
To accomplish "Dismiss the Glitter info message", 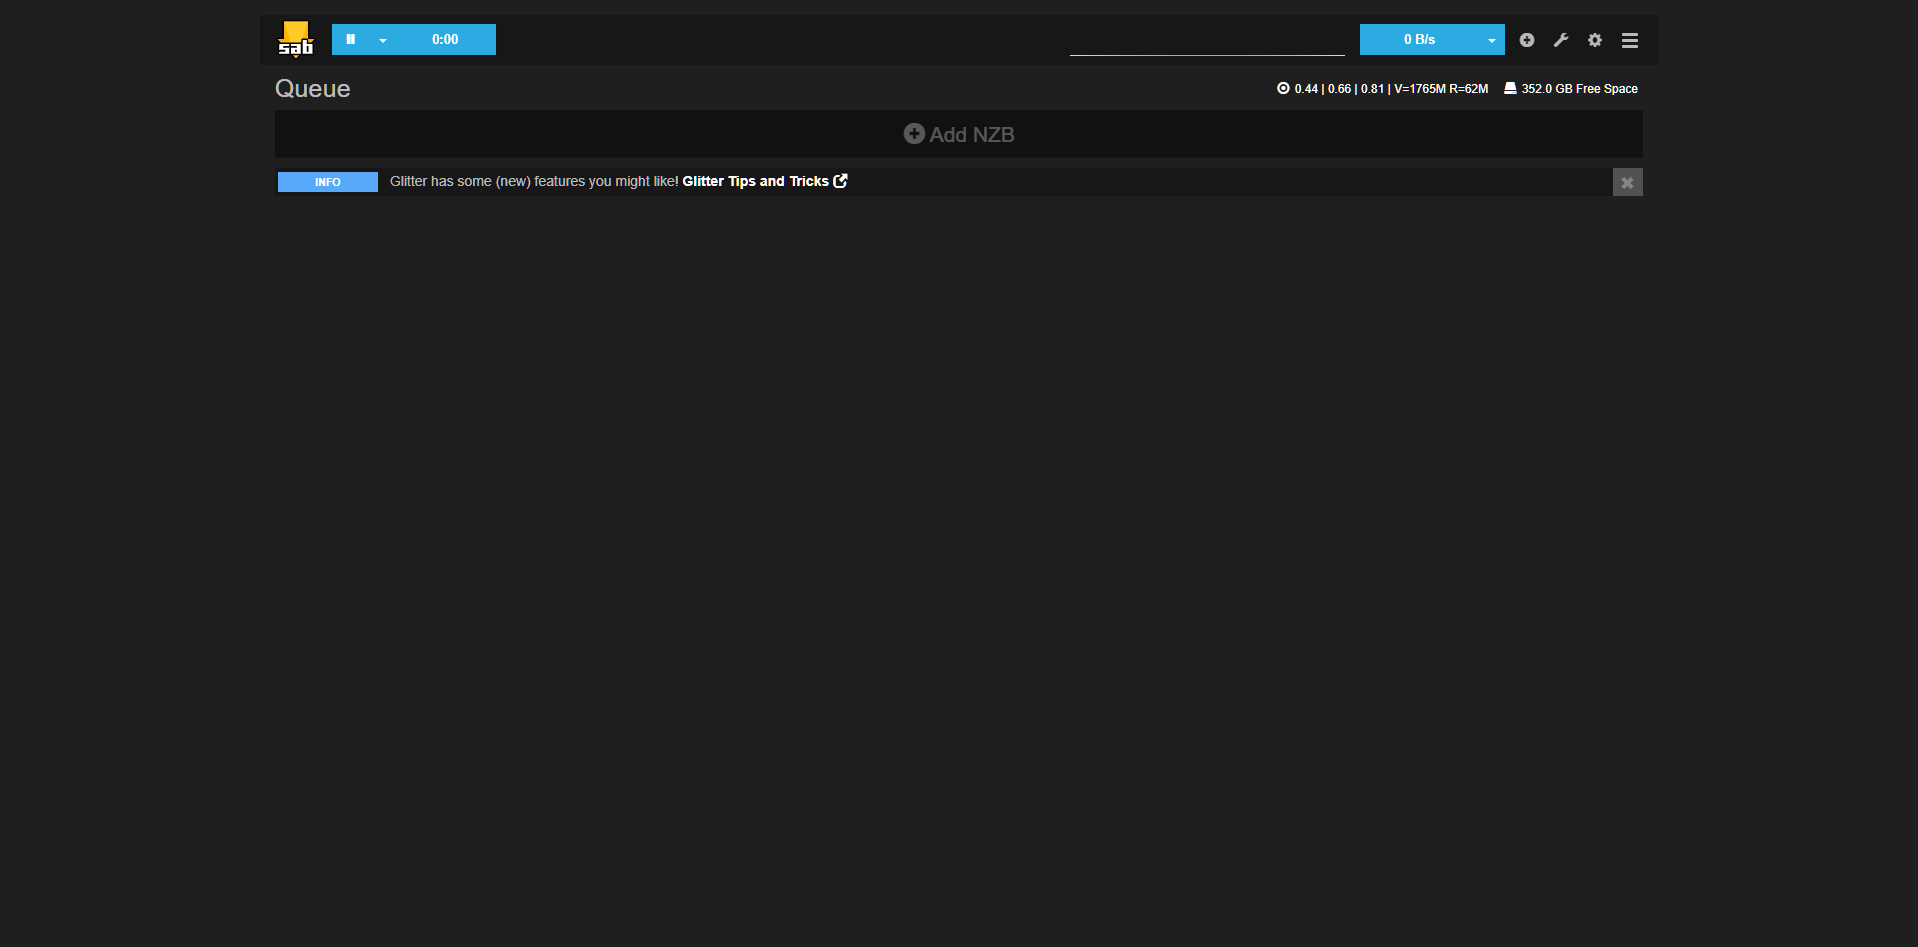I will pos(1627,182).
